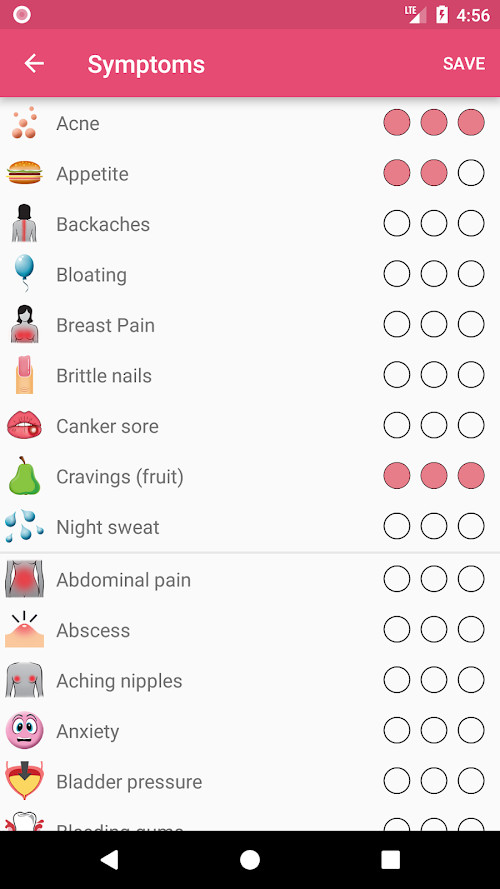Tap the Acne spots icon
This screenshot has height=889, width=500.
pos(24,123)
